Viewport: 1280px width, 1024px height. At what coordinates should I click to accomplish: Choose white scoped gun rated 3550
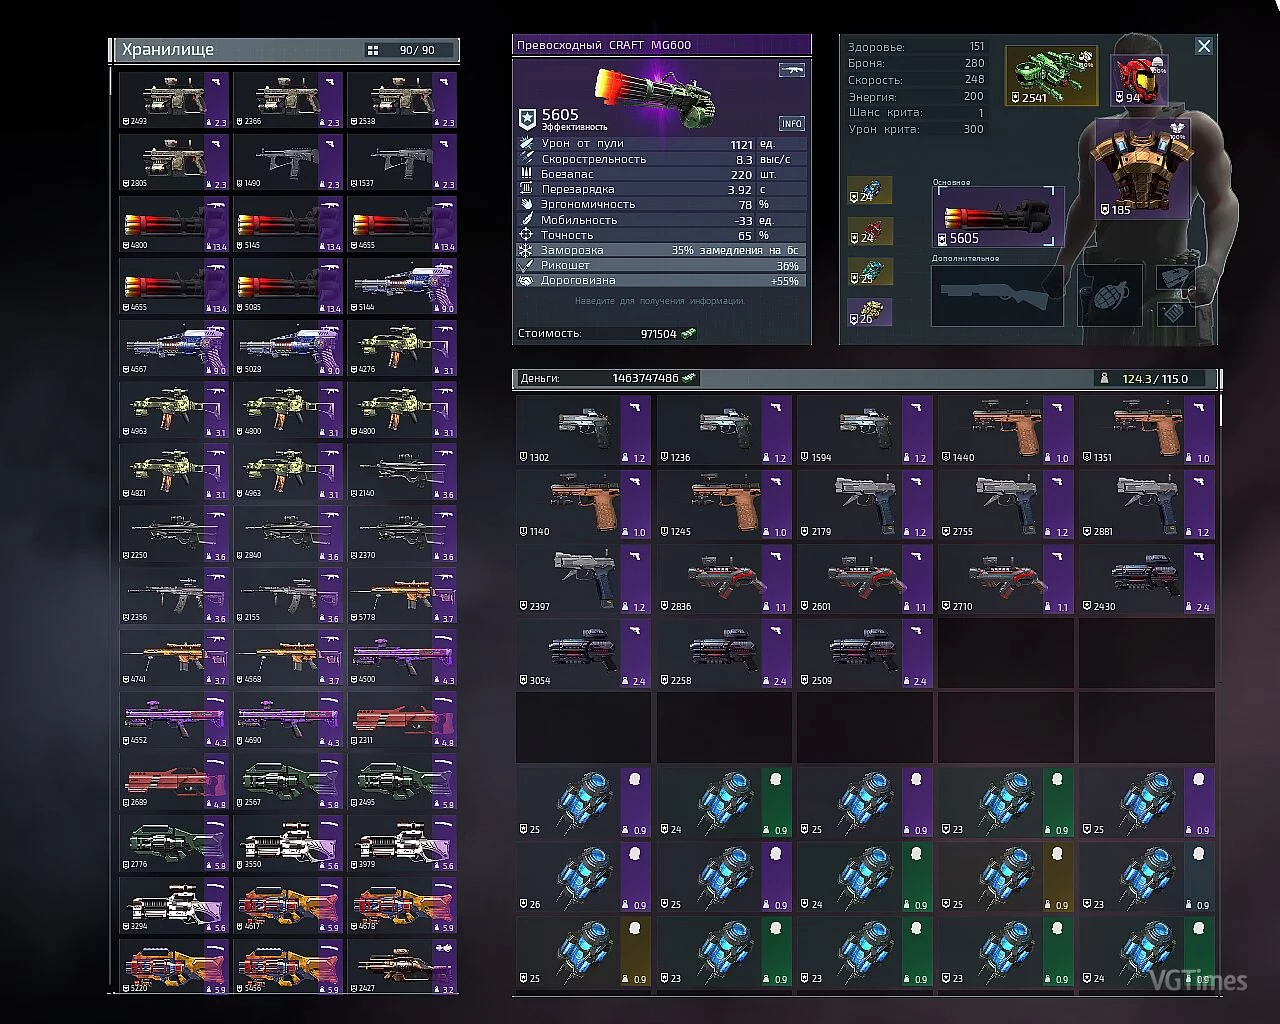pyautogui.click(x=288, y=844)
